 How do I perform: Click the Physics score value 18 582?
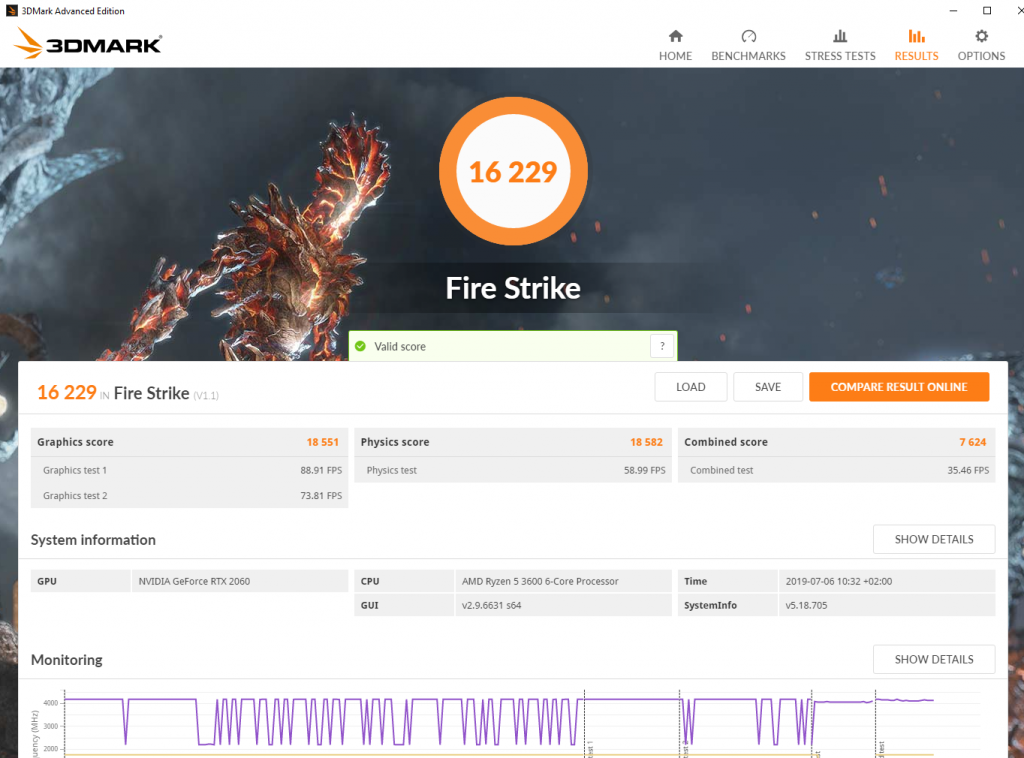[646, 442]
